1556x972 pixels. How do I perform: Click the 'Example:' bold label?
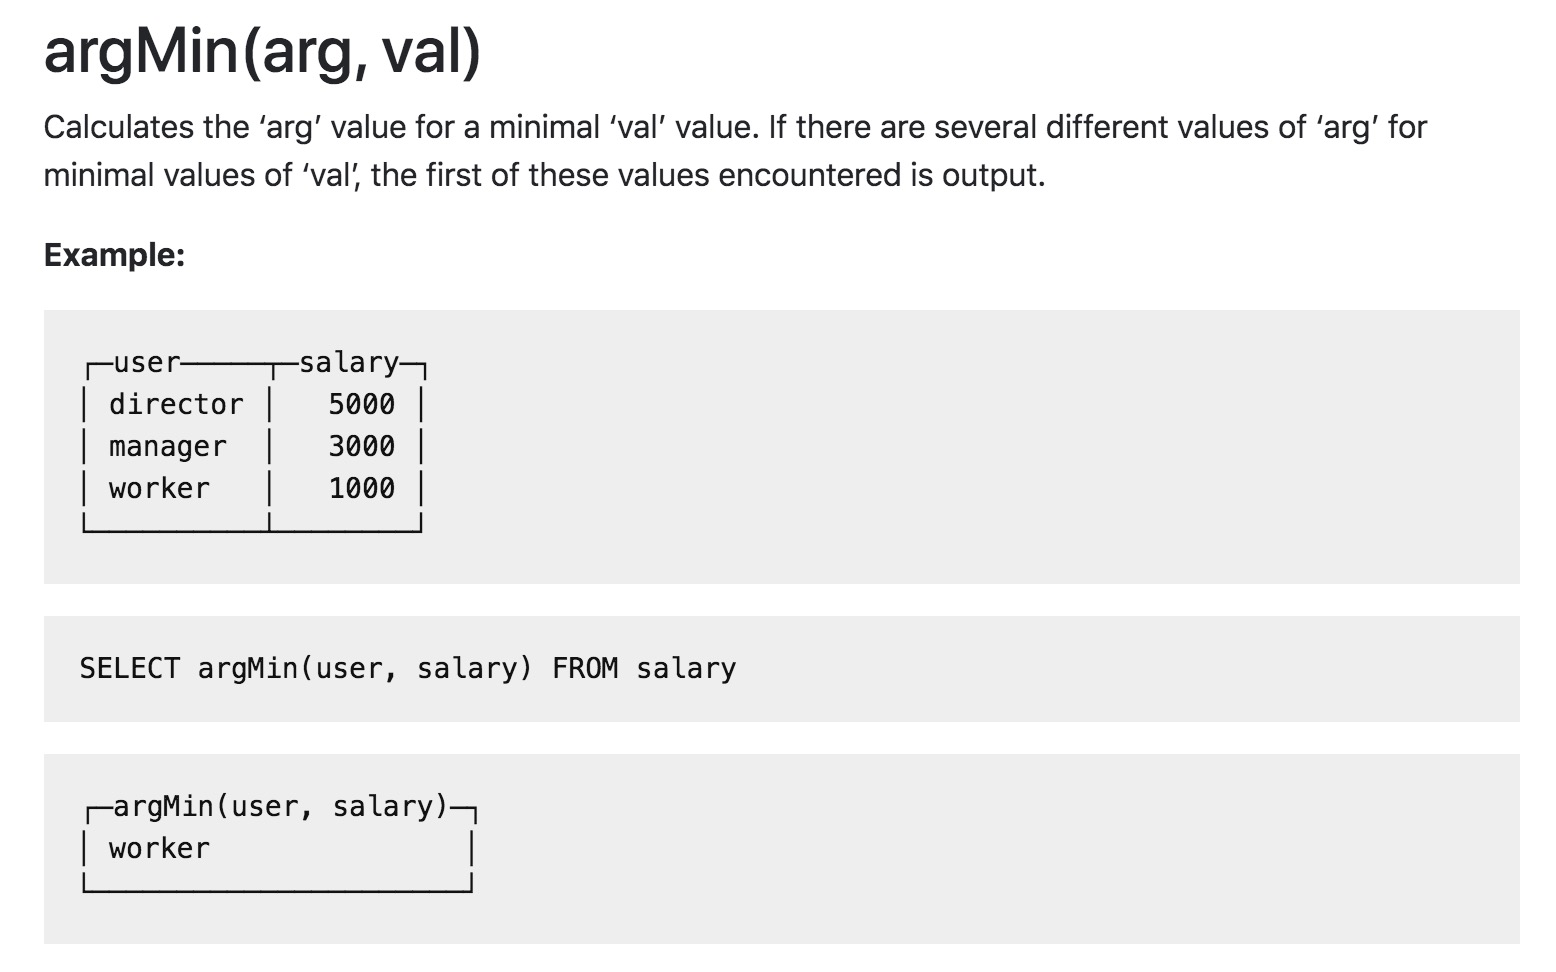pos(114,255)
